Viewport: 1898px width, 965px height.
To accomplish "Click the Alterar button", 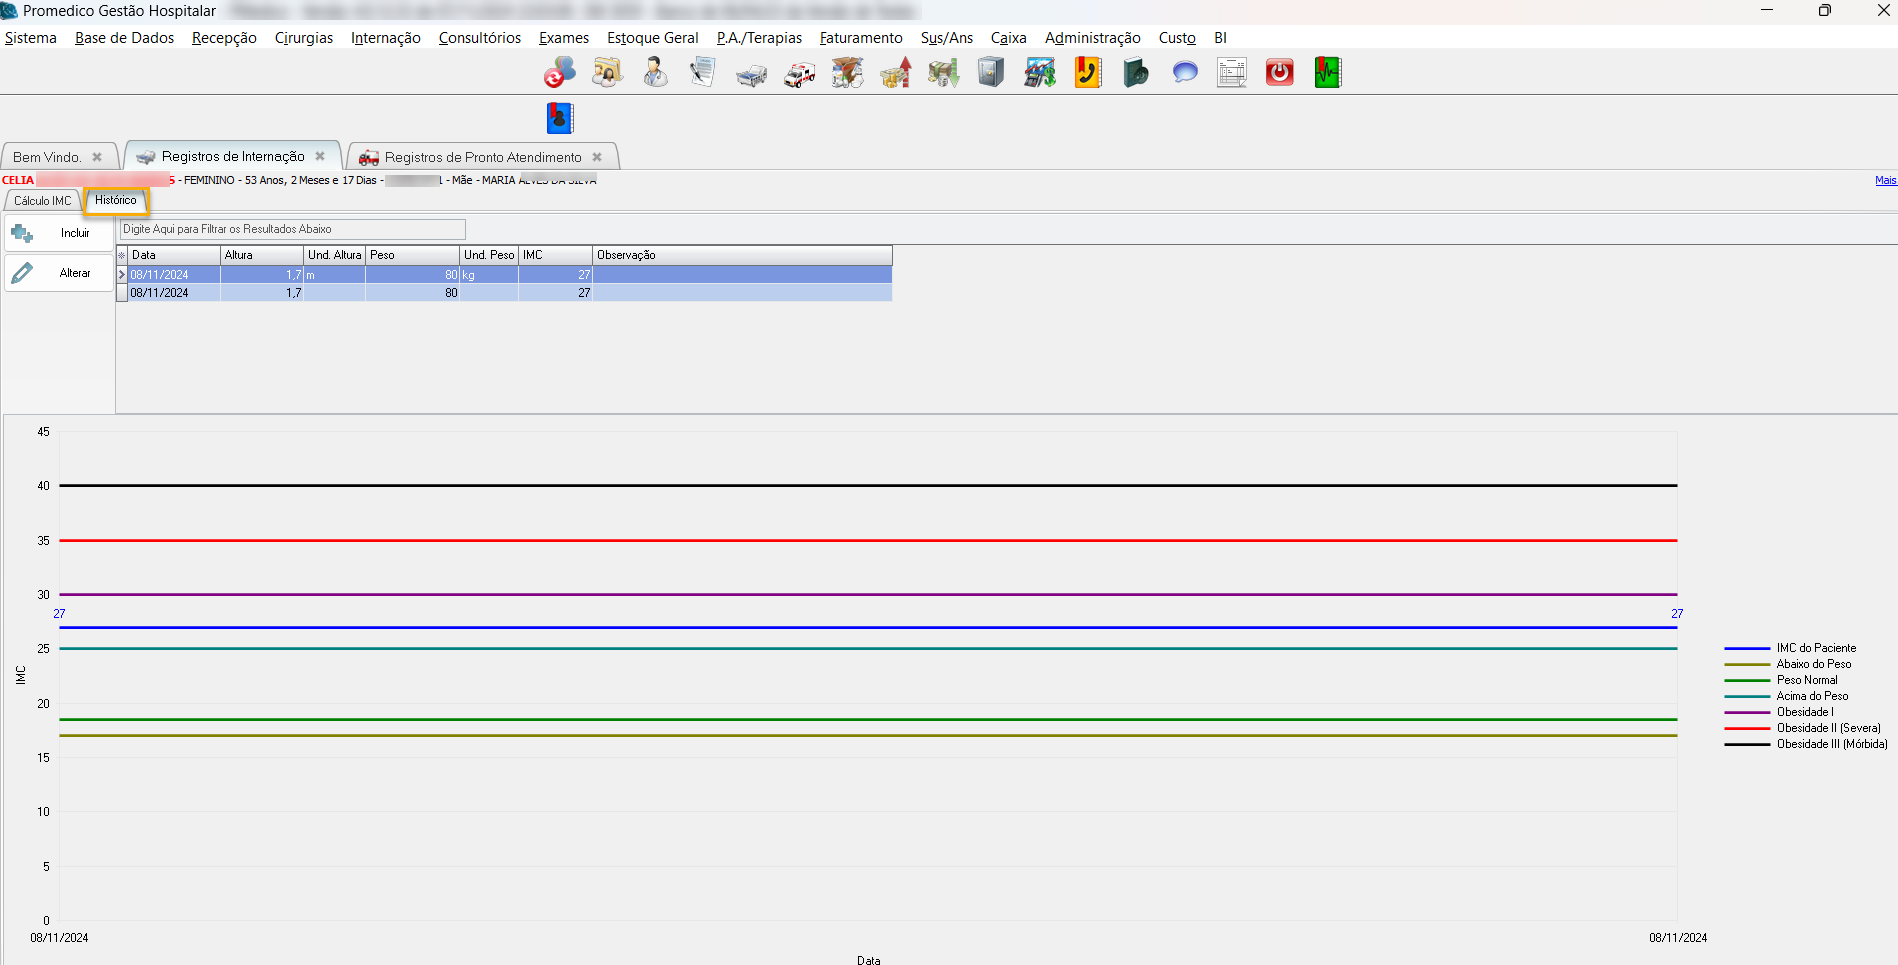I will tap(60, 273).
